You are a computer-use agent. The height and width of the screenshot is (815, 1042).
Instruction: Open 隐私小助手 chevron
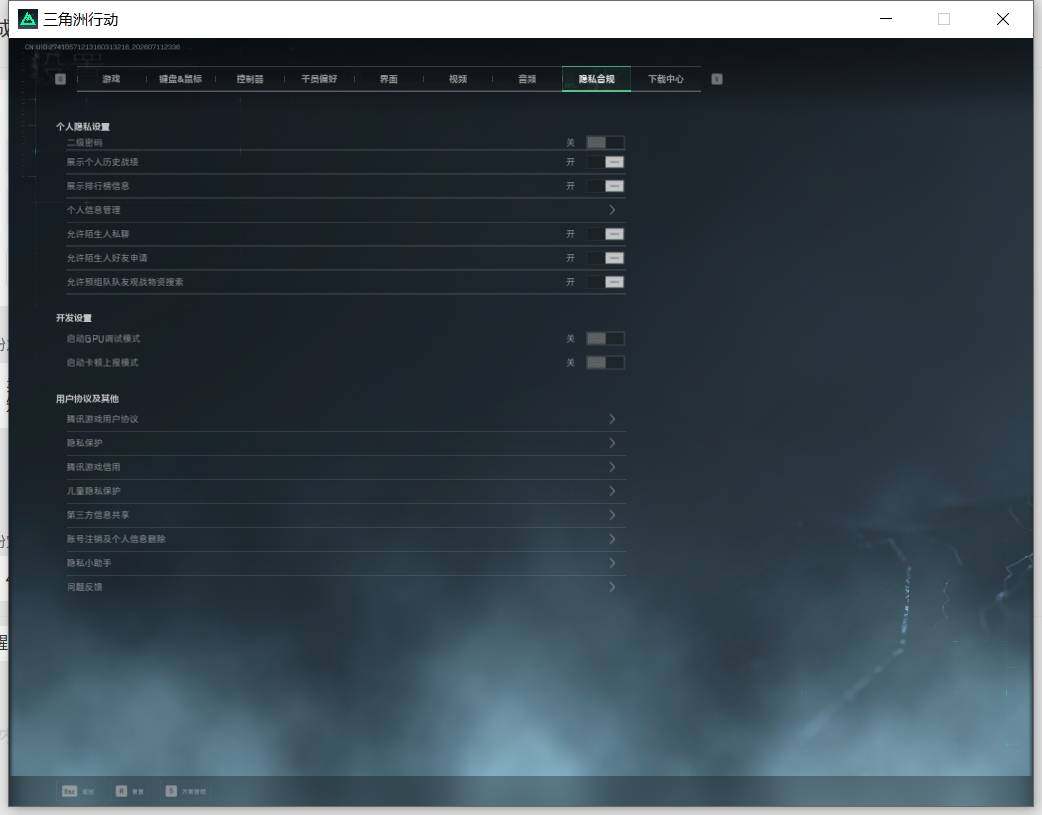tap(612, 562)
